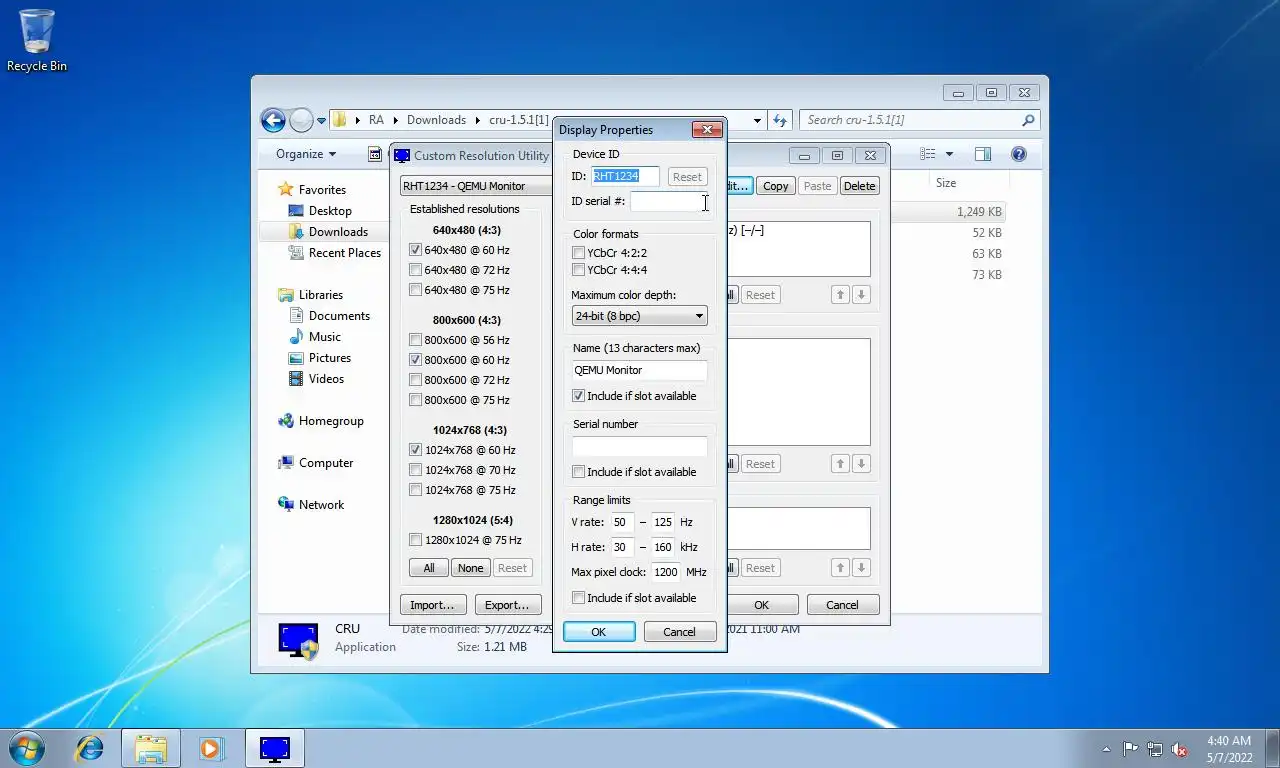1280x768 pixels.
Task: Click Cancel in Display Properties dialog
Action: click(680, 632)
